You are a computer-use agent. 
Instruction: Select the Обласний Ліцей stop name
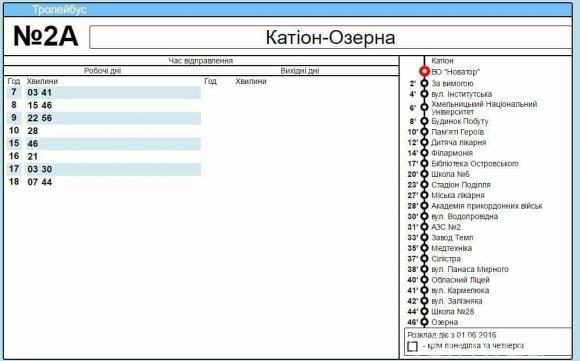pyautogui.click(x=460, y=280)
